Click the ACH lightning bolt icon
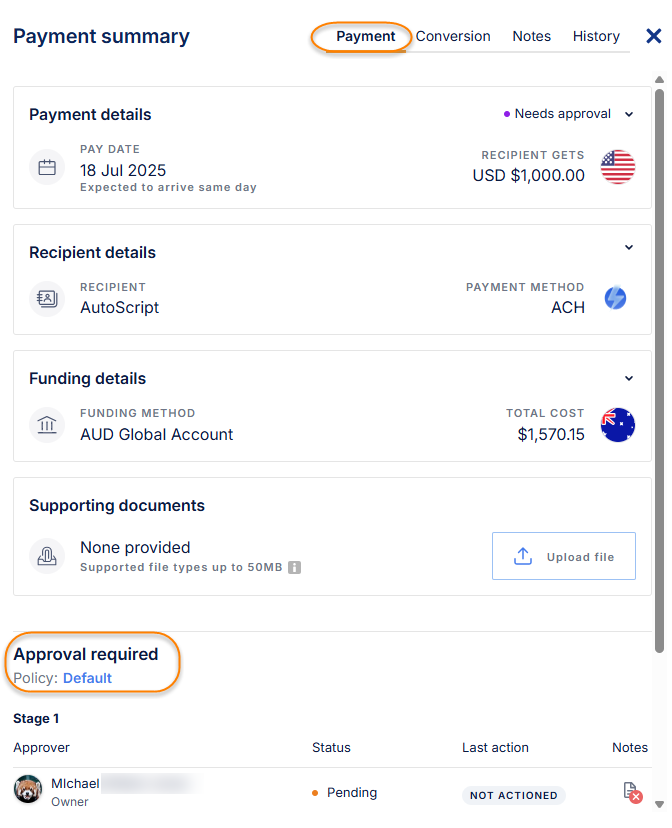672x828 pixels. tap(615, 298)
